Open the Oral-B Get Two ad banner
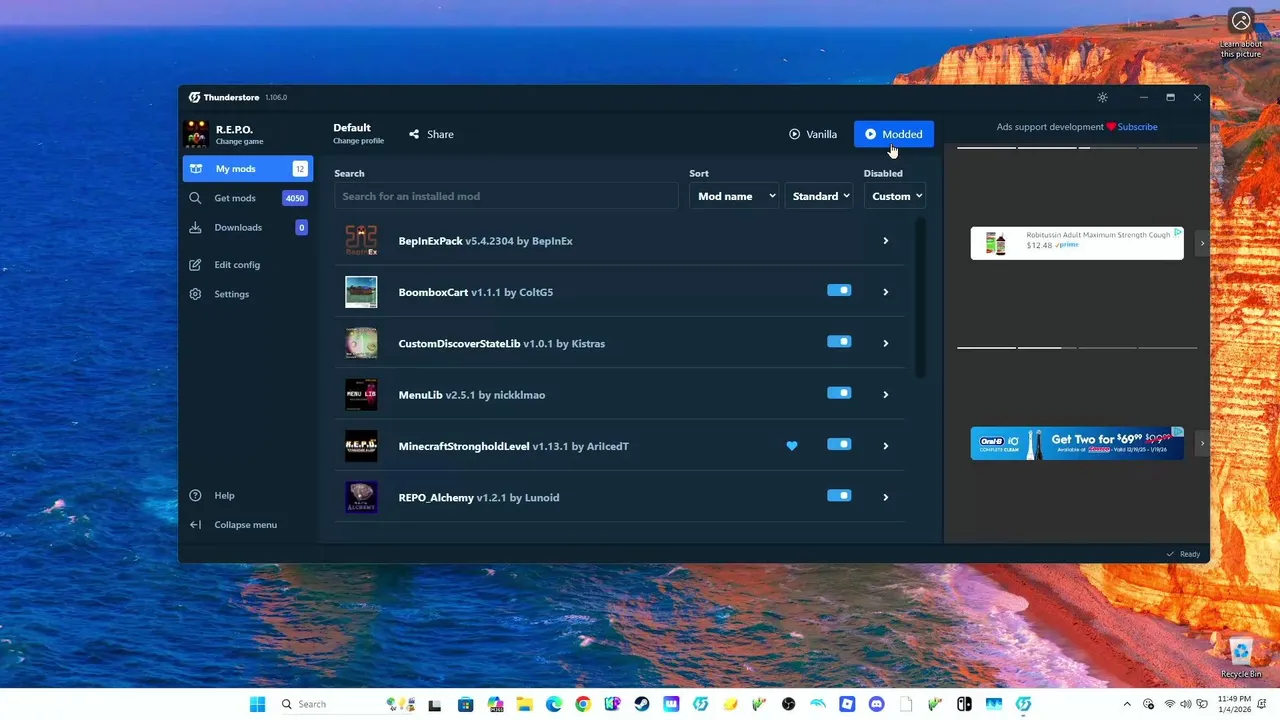1280x720 pixels. 1077,443
